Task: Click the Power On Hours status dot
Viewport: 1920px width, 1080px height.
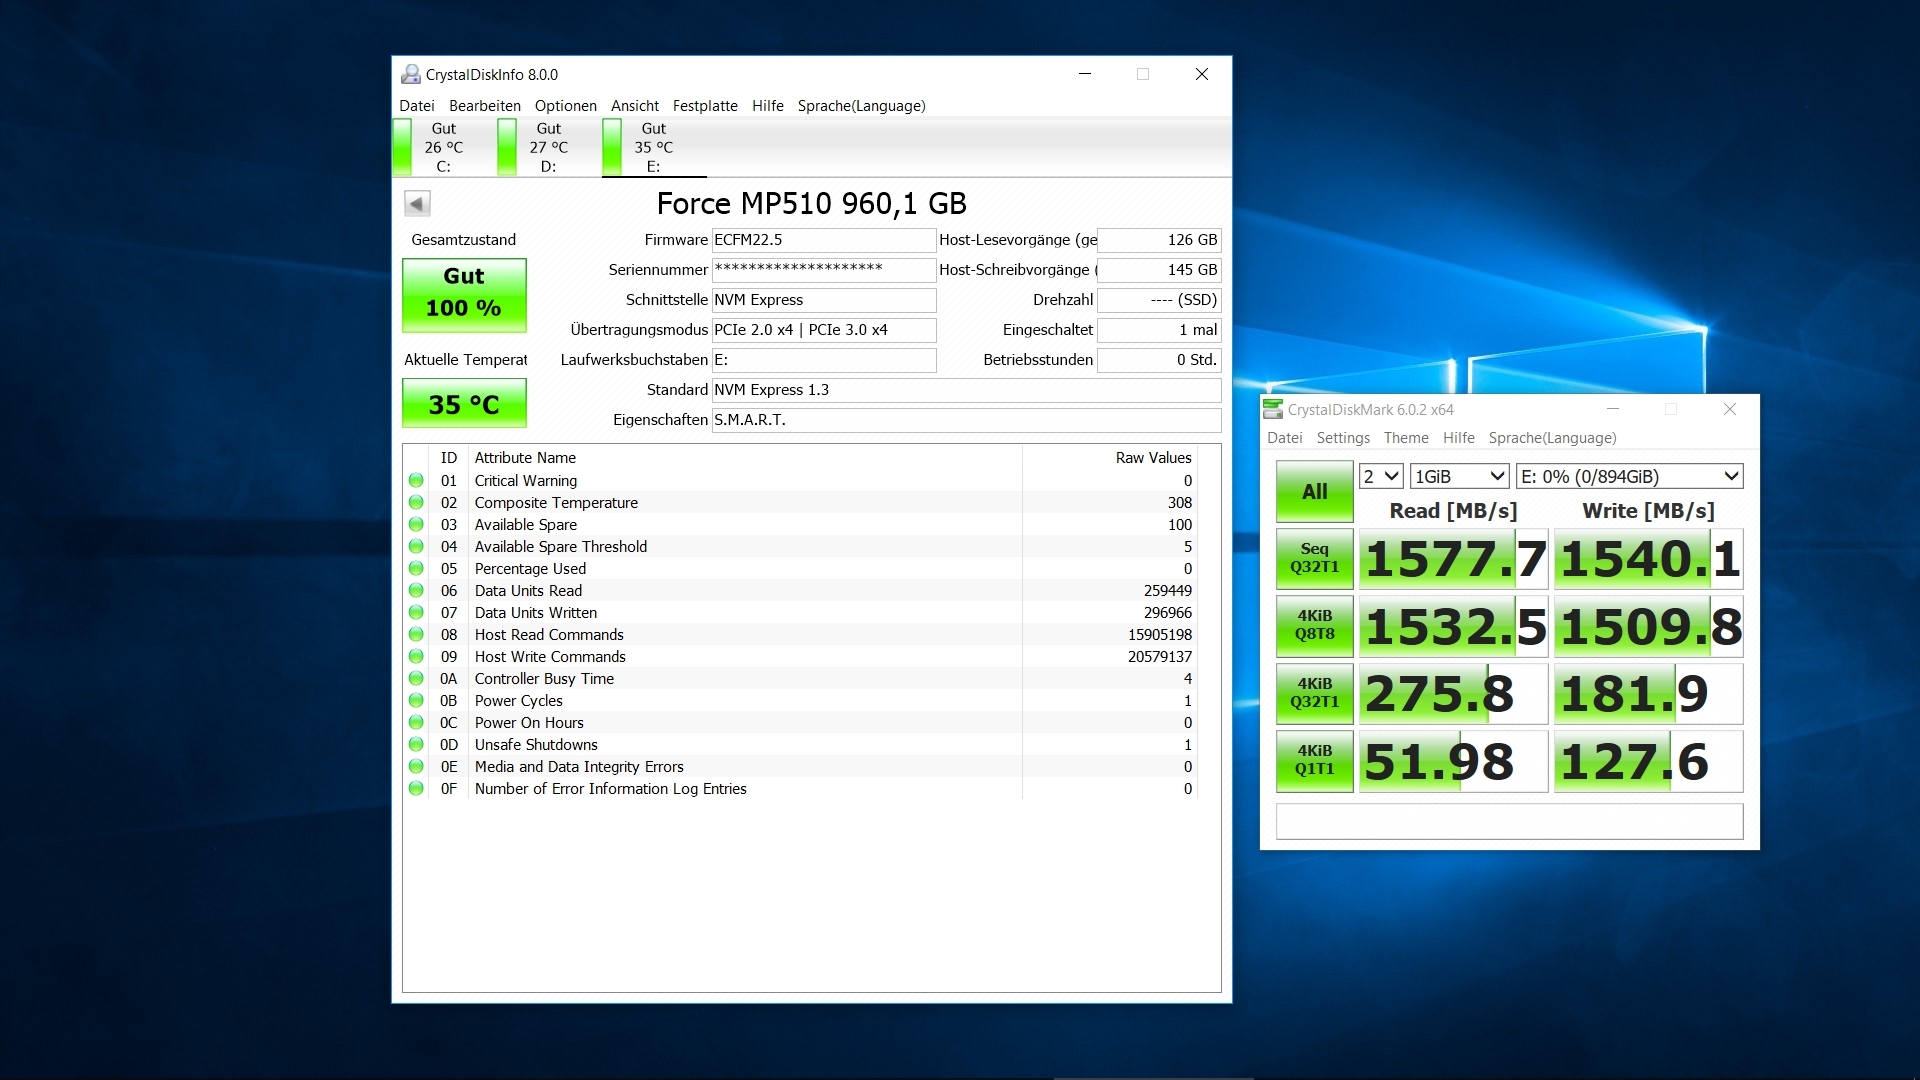Action: [416, 723]
